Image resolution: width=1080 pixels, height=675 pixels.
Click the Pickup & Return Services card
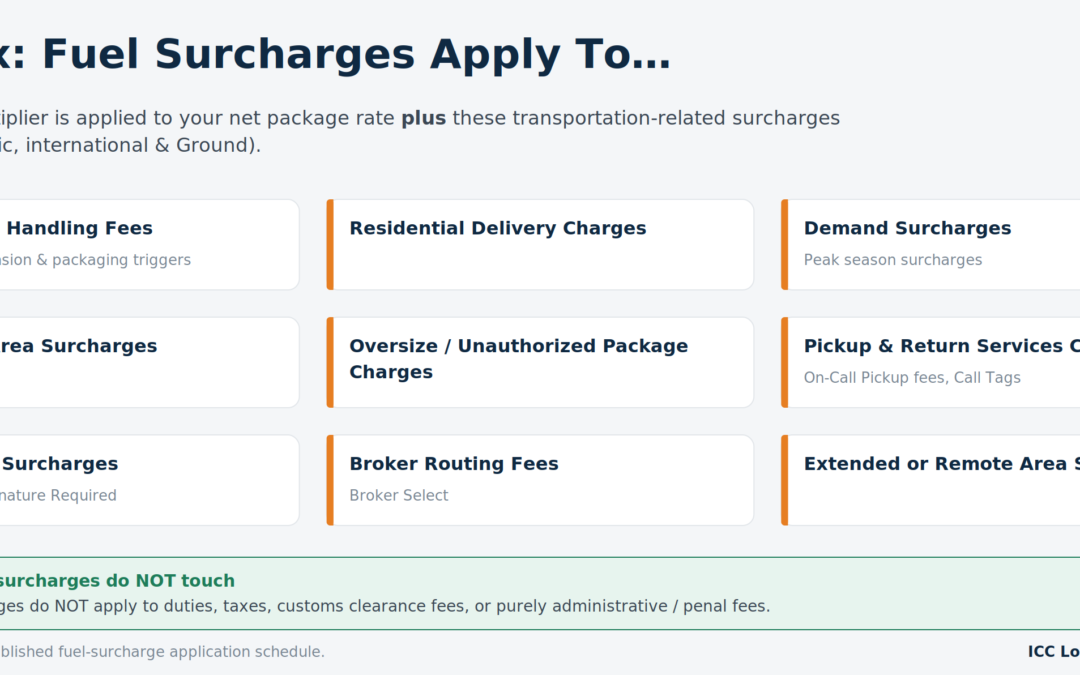pyautogui.click(x=931, y=362)
